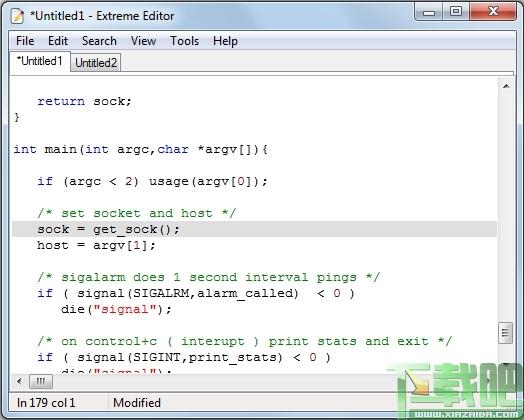524x420 pixels.
Task: Open the Search menu
Action: click(99, 41)
